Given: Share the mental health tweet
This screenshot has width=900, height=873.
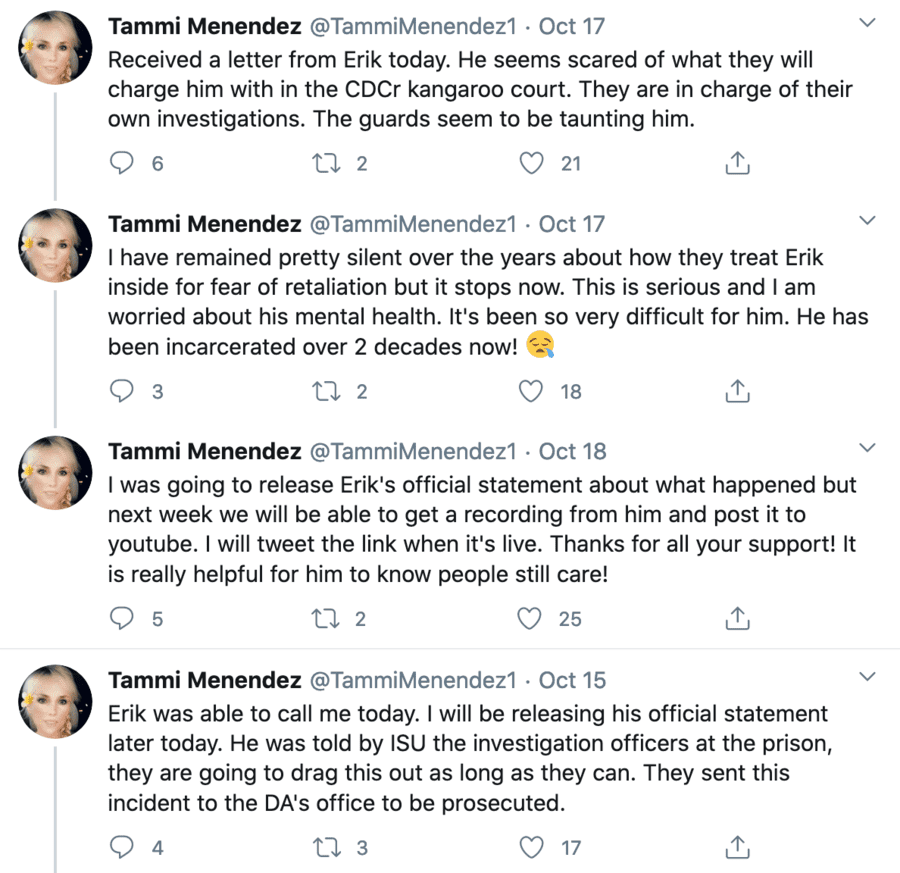Looking at the screenshot, I should coord(737,391).
